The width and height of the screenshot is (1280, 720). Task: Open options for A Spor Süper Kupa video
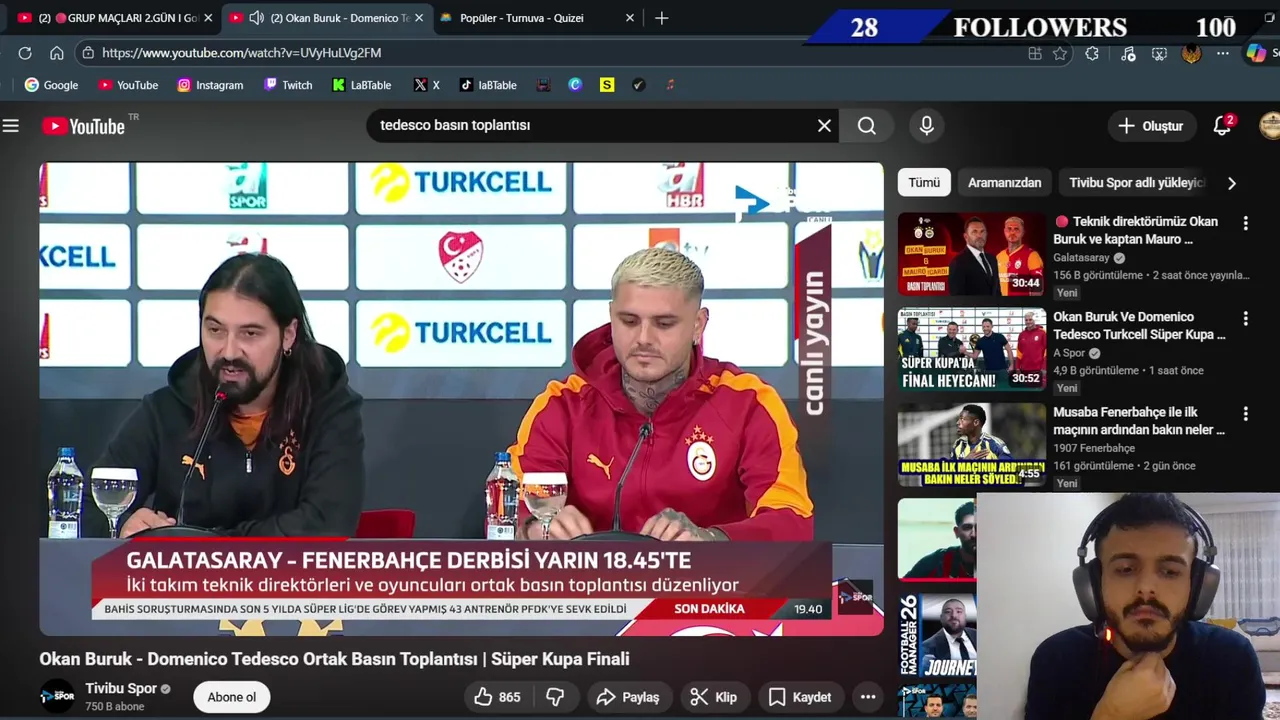coord(1246,319)
